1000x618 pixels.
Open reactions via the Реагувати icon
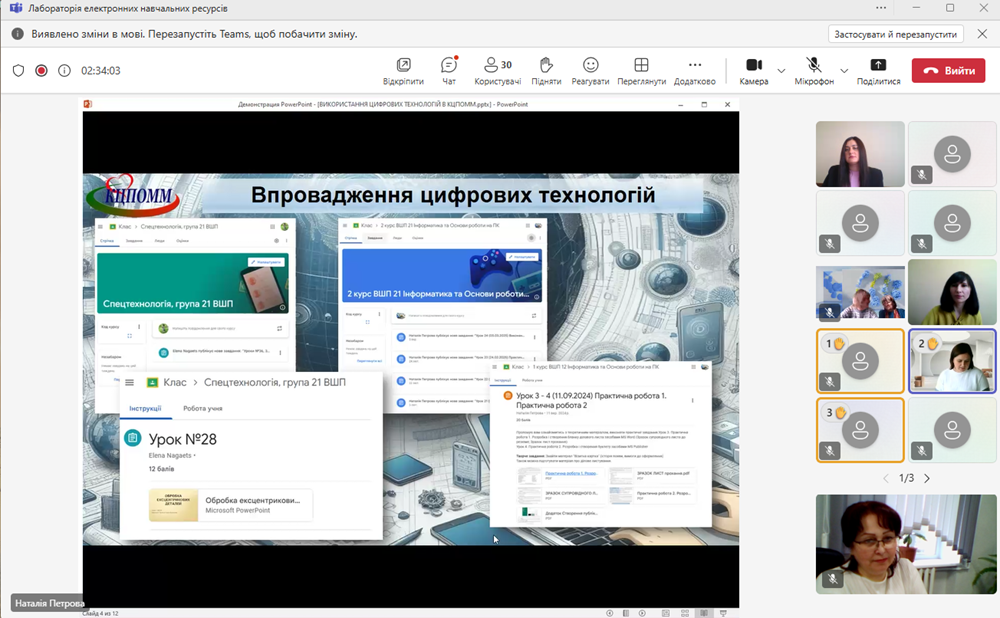[590, 70]
